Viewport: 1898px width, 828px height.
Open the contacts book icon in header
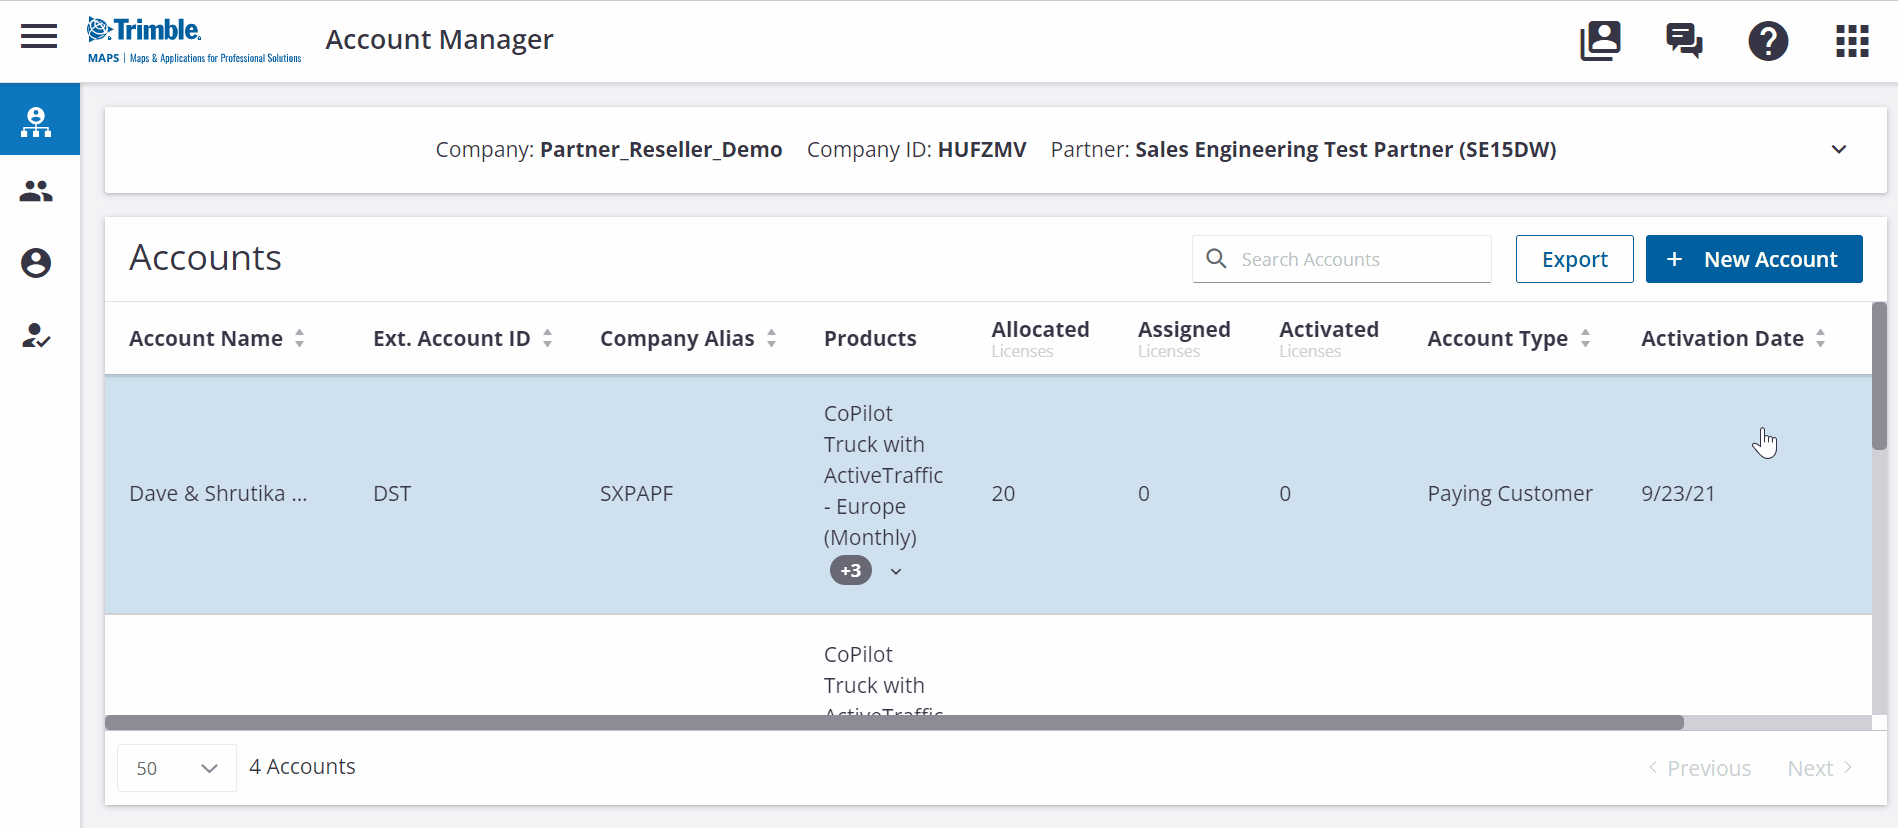click(x=1600, y=41)
